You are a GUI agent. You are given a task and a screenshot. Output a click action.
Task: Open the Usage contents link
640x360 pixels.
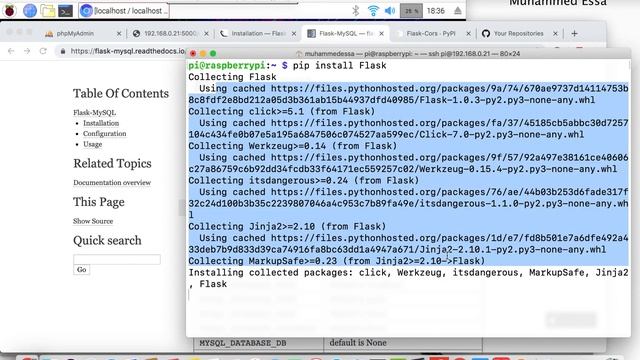92,144
